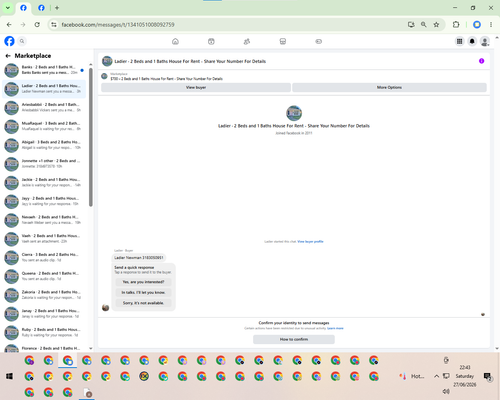Open the Chrome profile icon
The image size is (500, 400).
pos(477,25)
